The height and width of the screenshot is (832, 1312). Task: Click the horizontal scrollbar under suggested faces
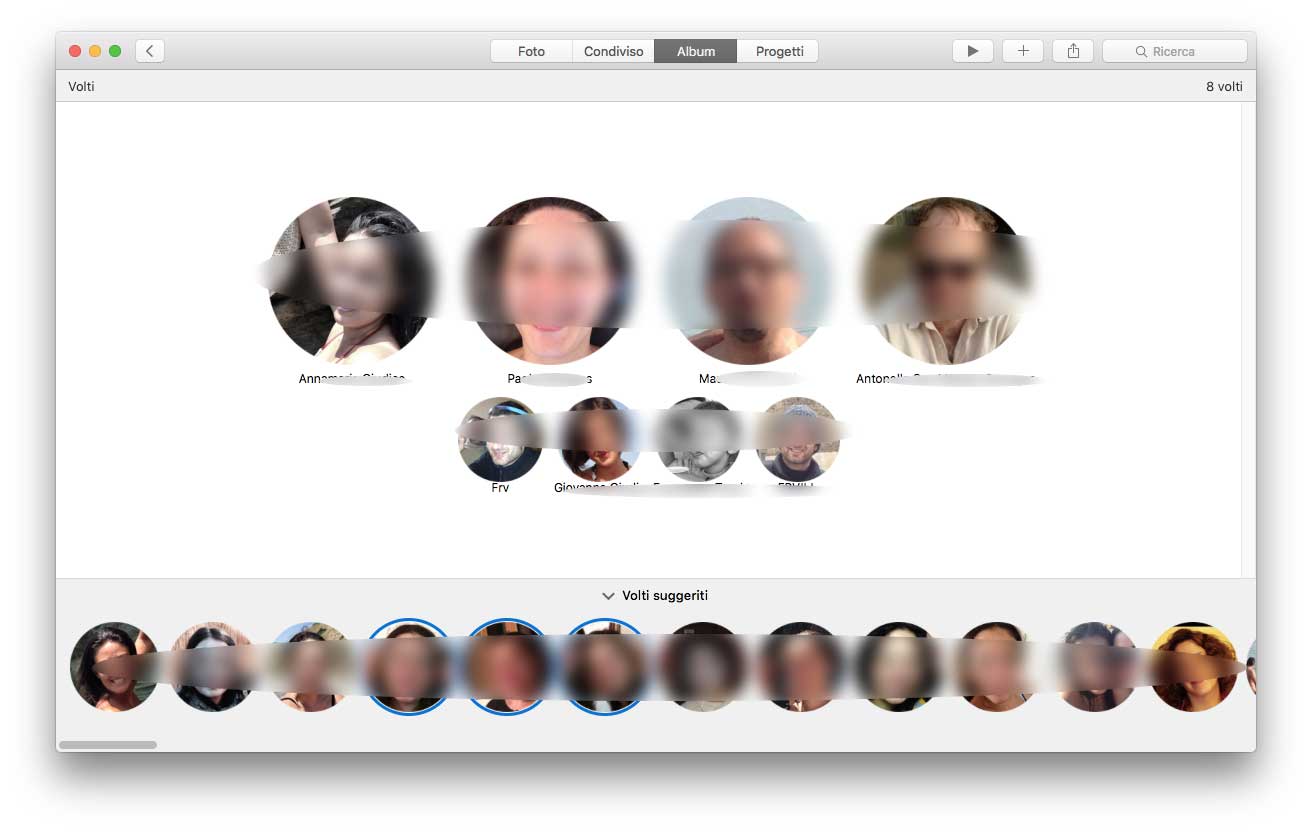pos(108,745)
